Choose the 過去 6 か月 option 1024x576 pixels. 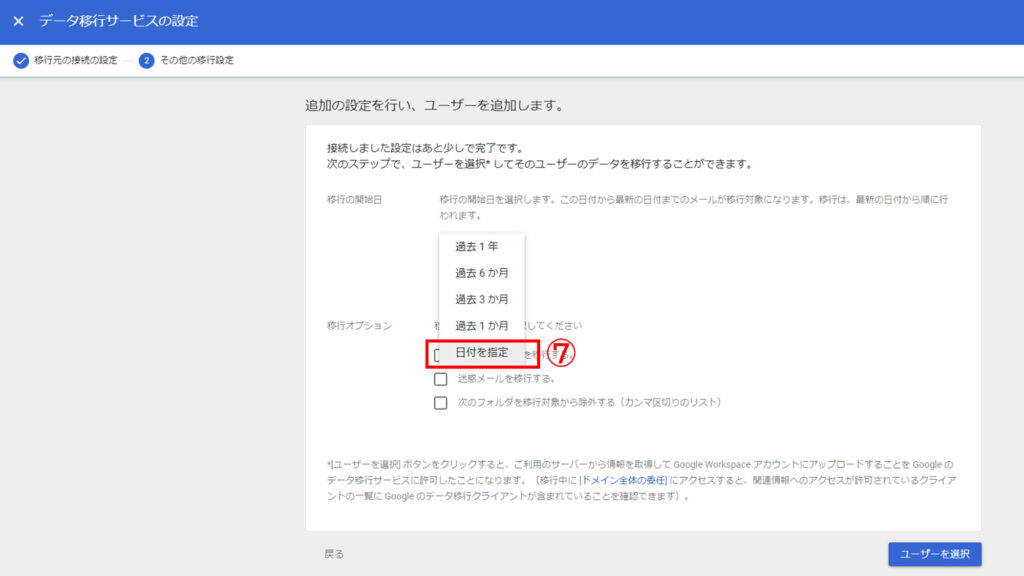click(x=481, y=273)
